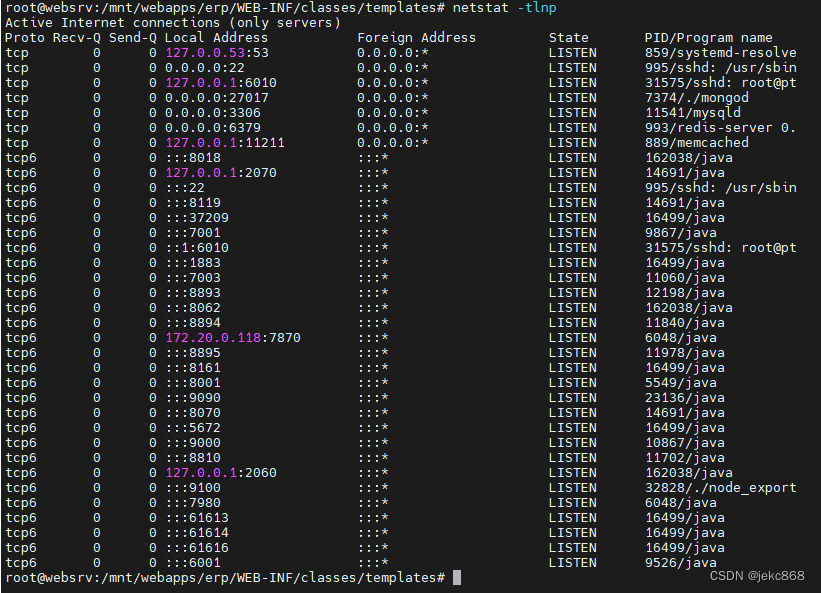Click local address :::61613
This screenshot has height=593, width=821.
(197, 518)
